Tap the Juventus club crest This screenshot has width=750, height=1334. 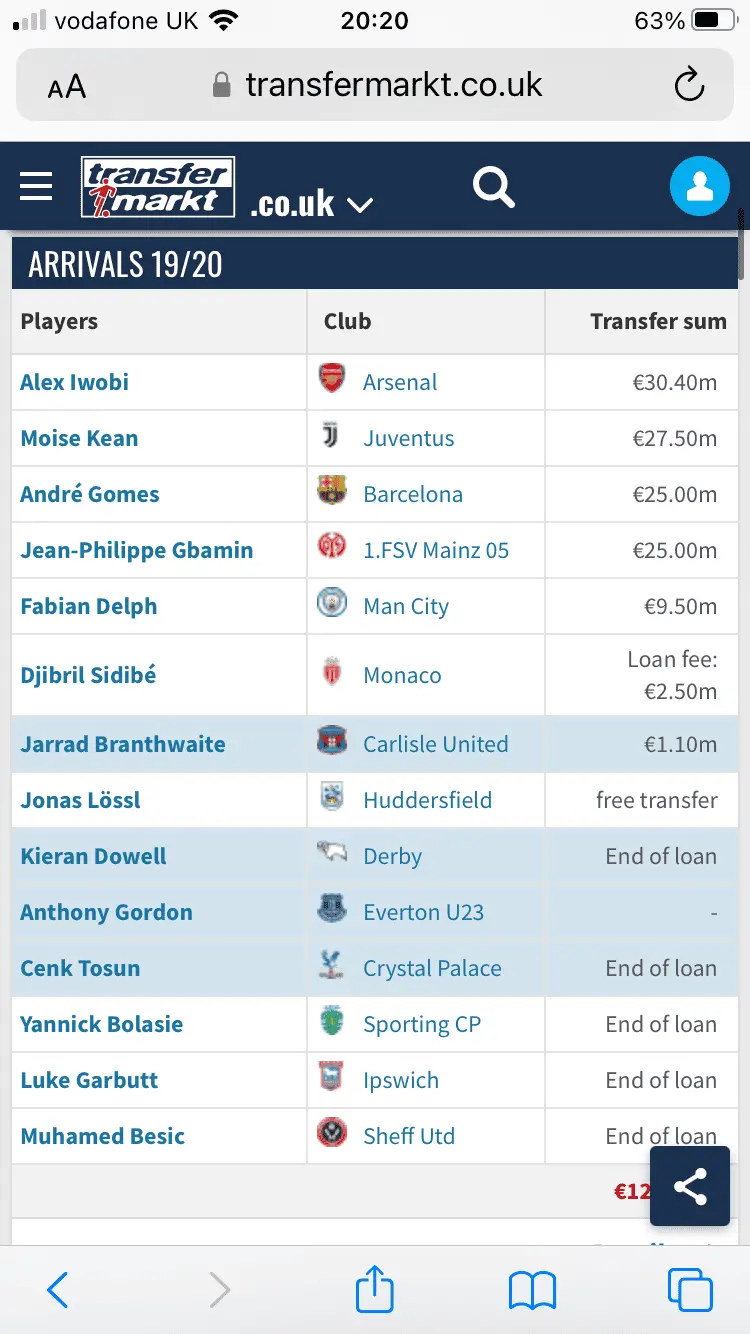pyautogui.click(x=331, y=436)
